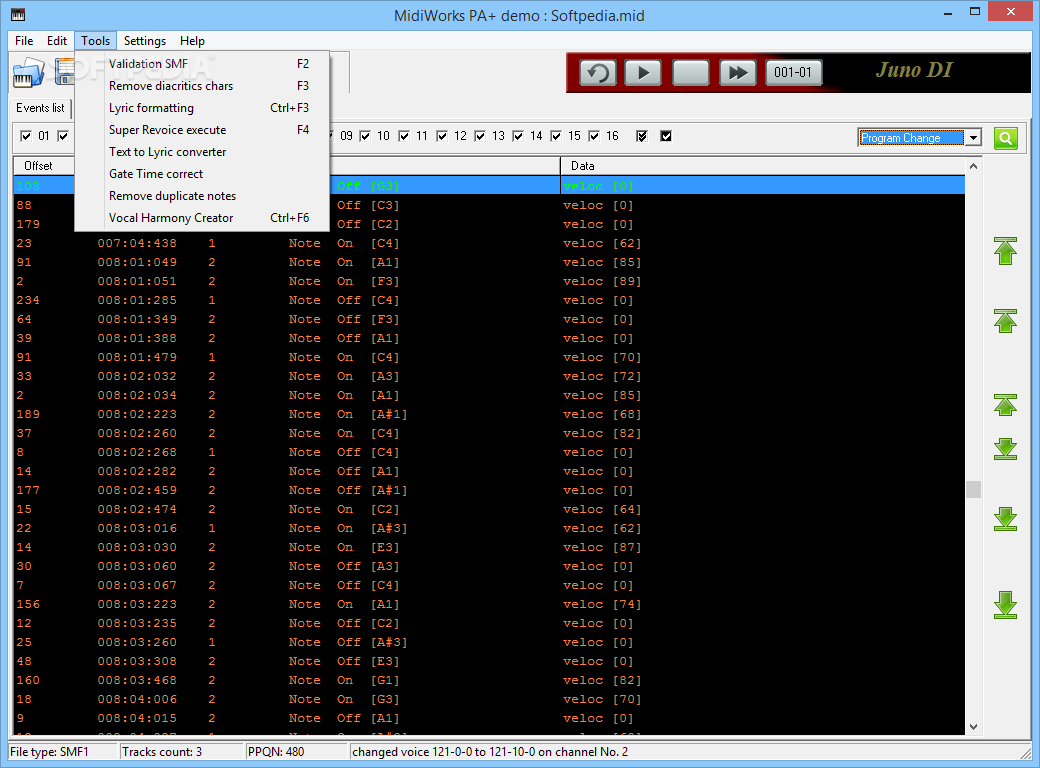Open the Settings menu

pyautogui.click(x=145, y=40)
